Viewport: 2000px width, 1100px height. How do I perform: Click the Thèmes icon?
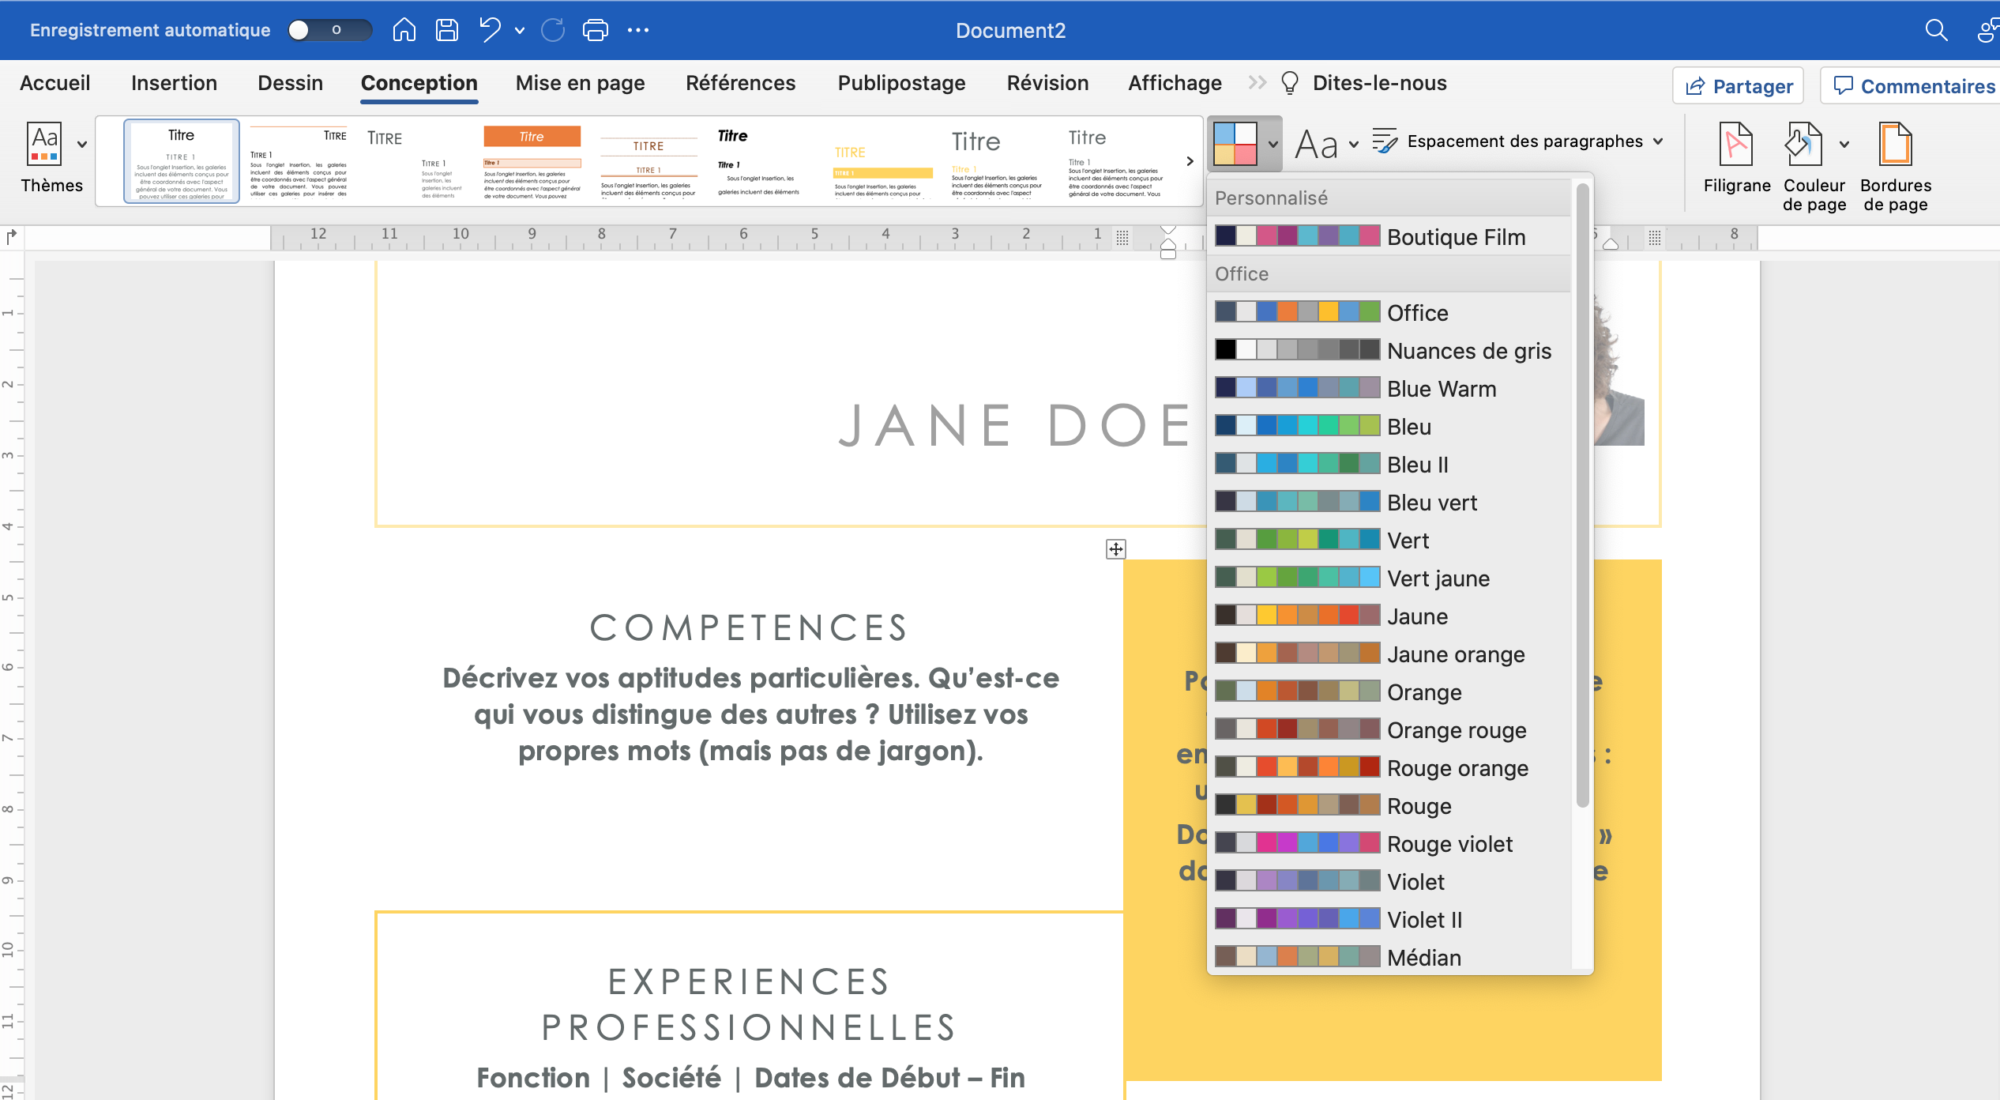pyautogui.click(x=44, y=144)
